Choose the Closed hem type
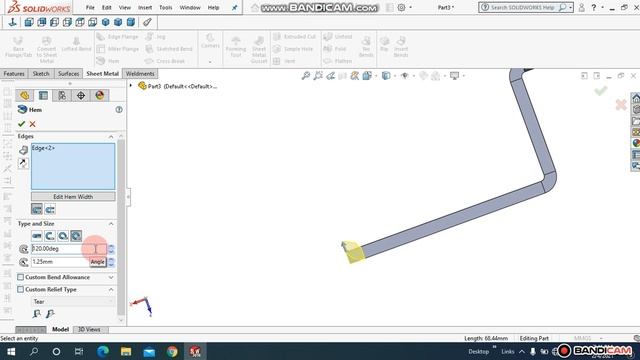 (x=37, y=236)
